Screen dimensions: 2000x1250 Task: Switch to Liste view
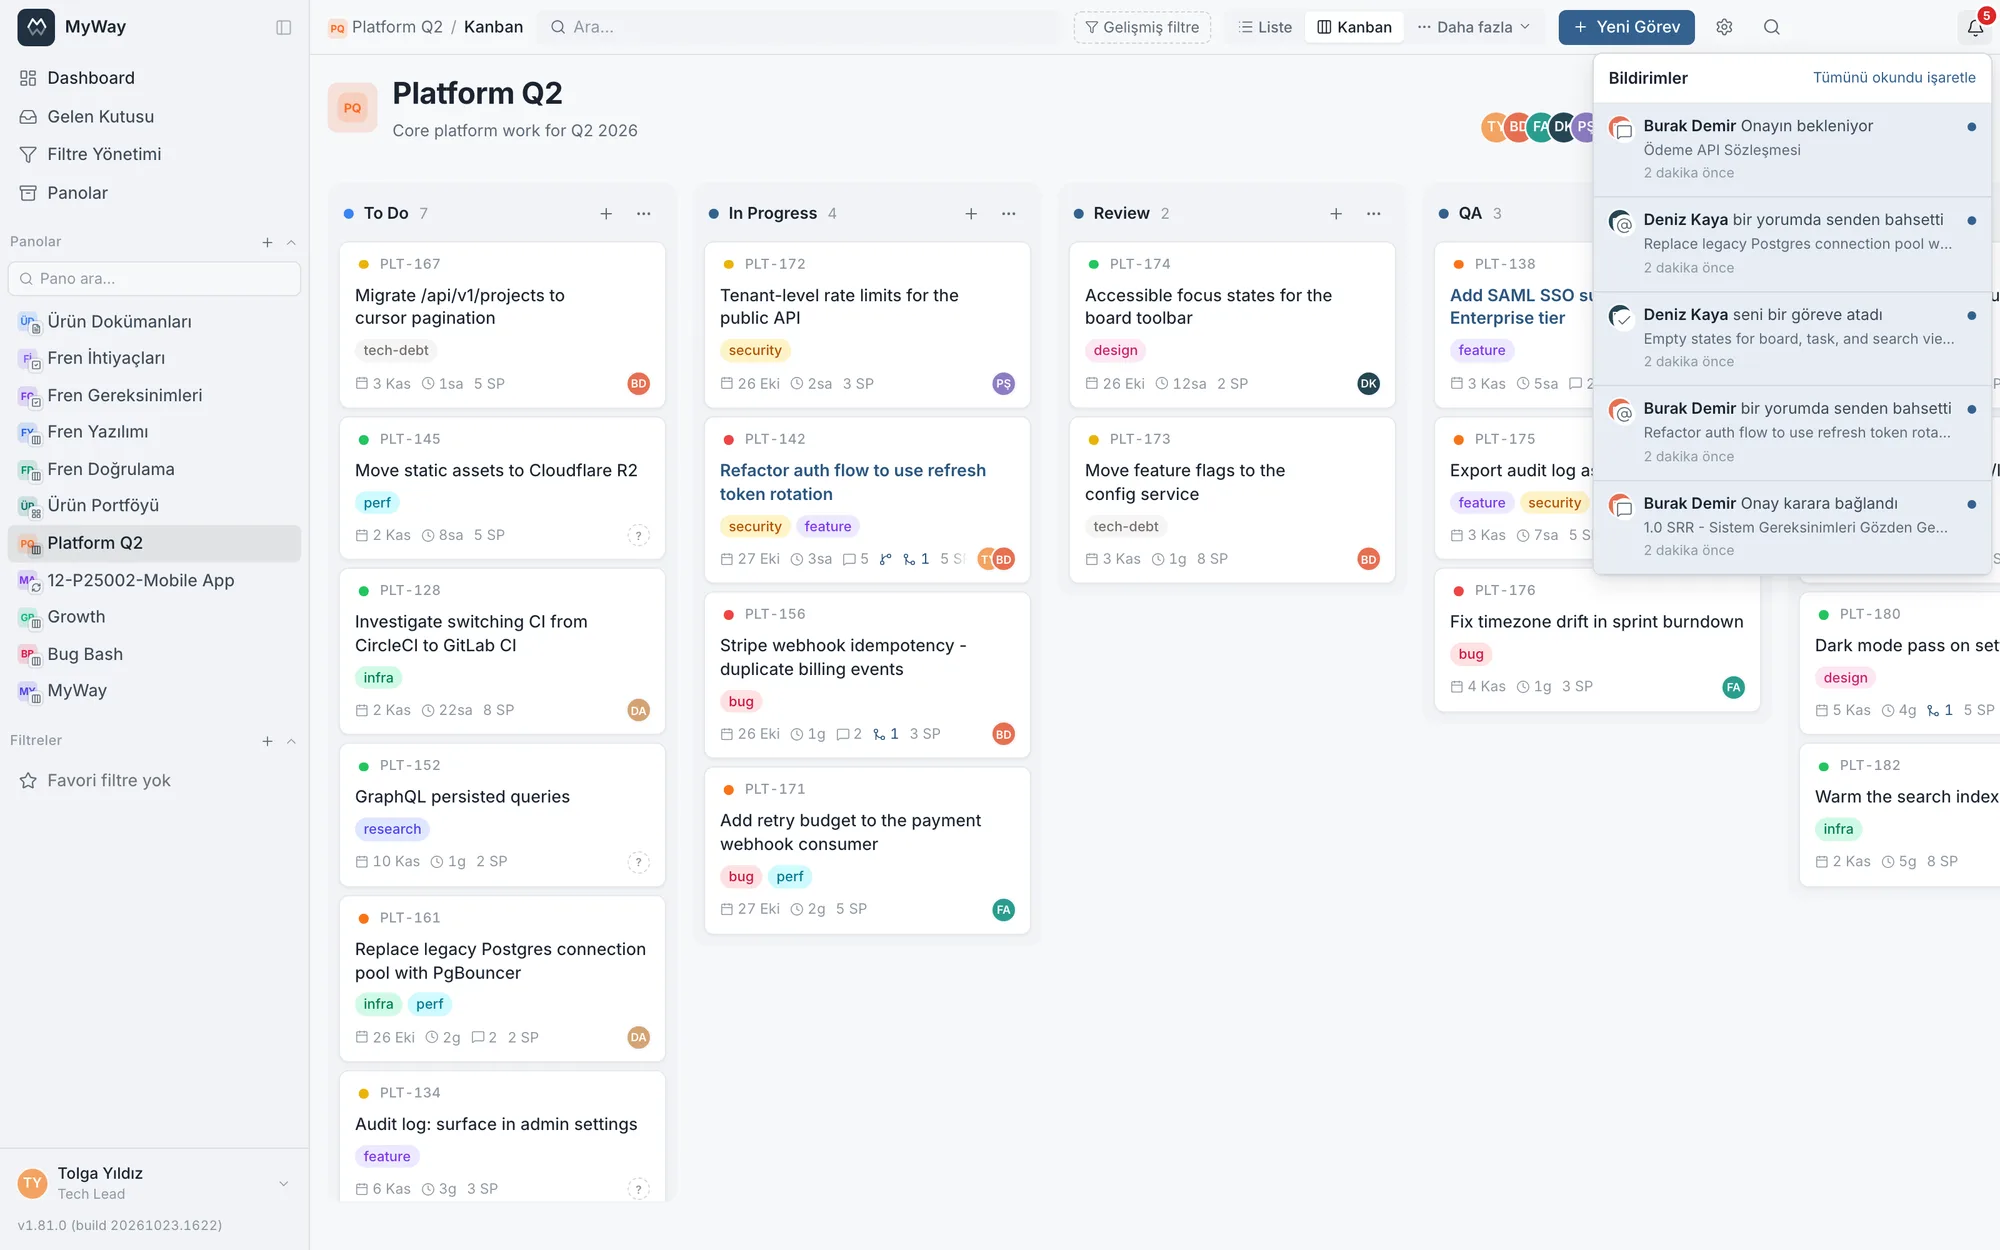pyautogui.click(x=1265, y=27)
